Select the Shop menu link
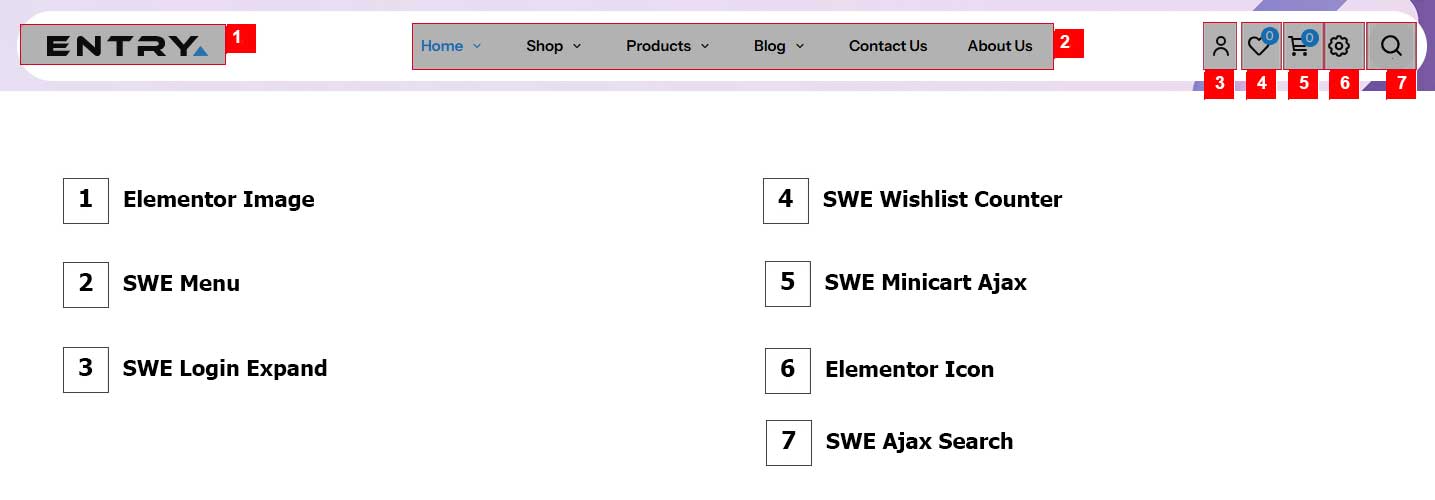 (545, 46)
